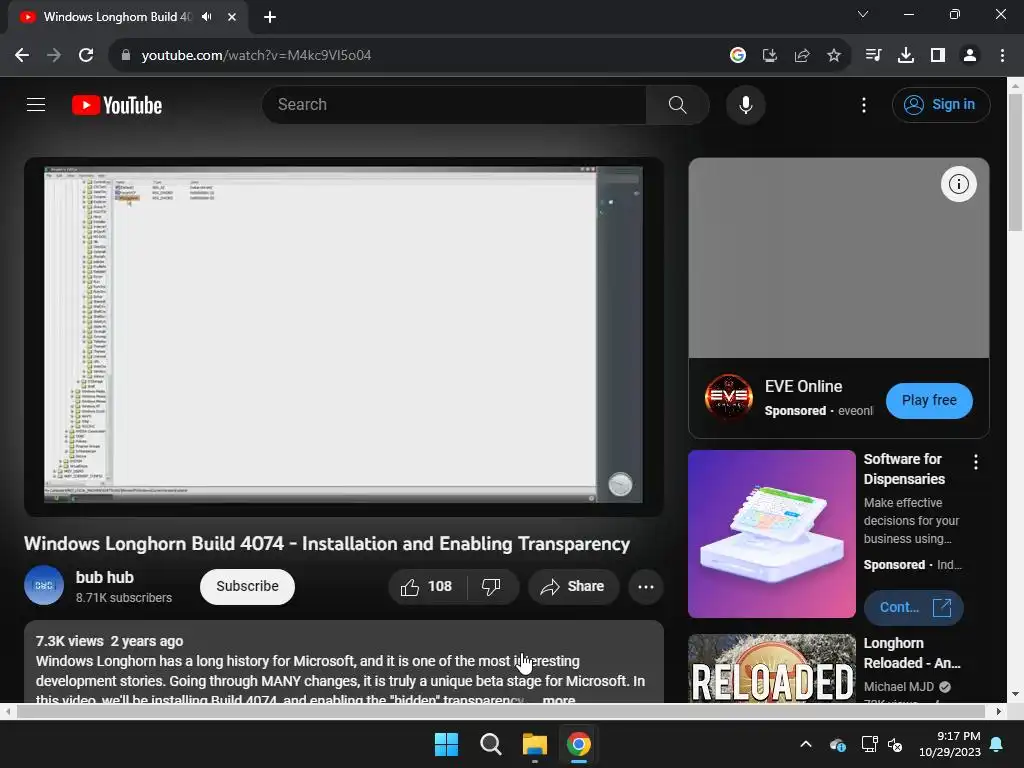Open the EVE Online advertiser logo

(728, 397)
